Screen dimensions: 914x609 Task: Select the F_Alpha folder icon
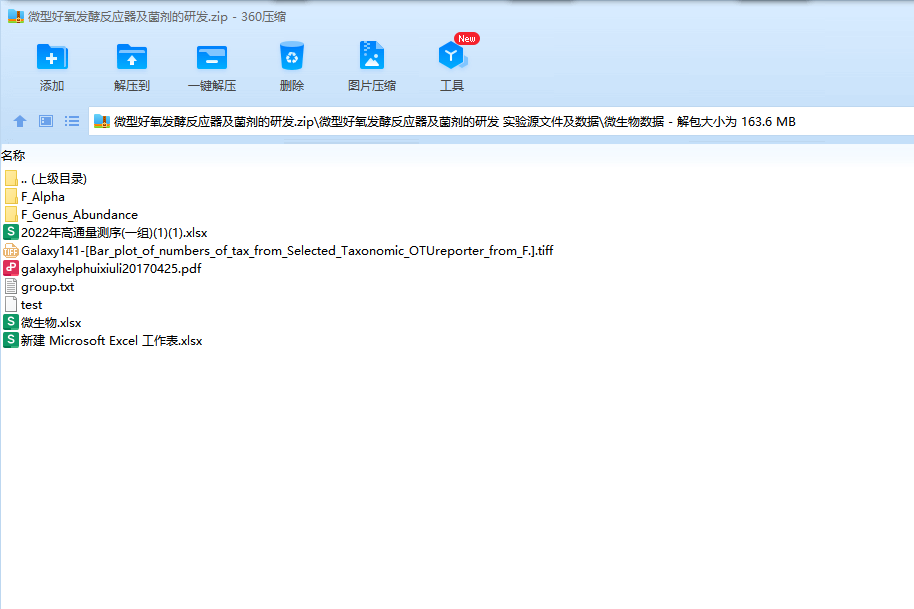tap(10, 196)
